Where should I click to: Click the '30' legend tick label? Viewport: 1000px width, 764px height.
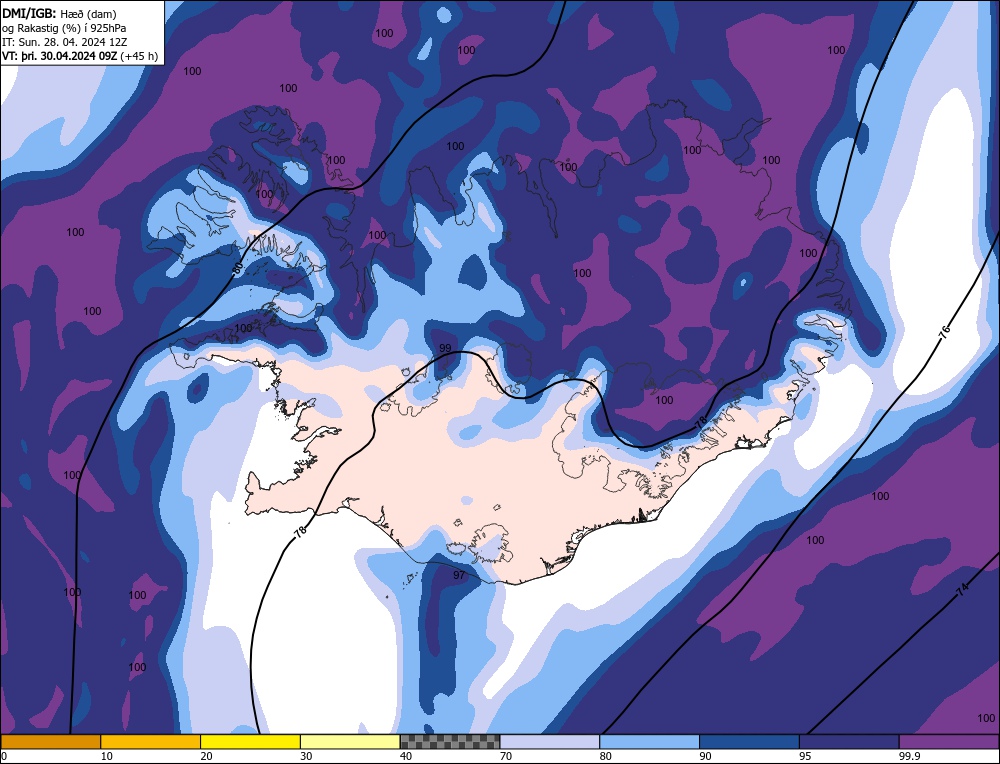306,756
